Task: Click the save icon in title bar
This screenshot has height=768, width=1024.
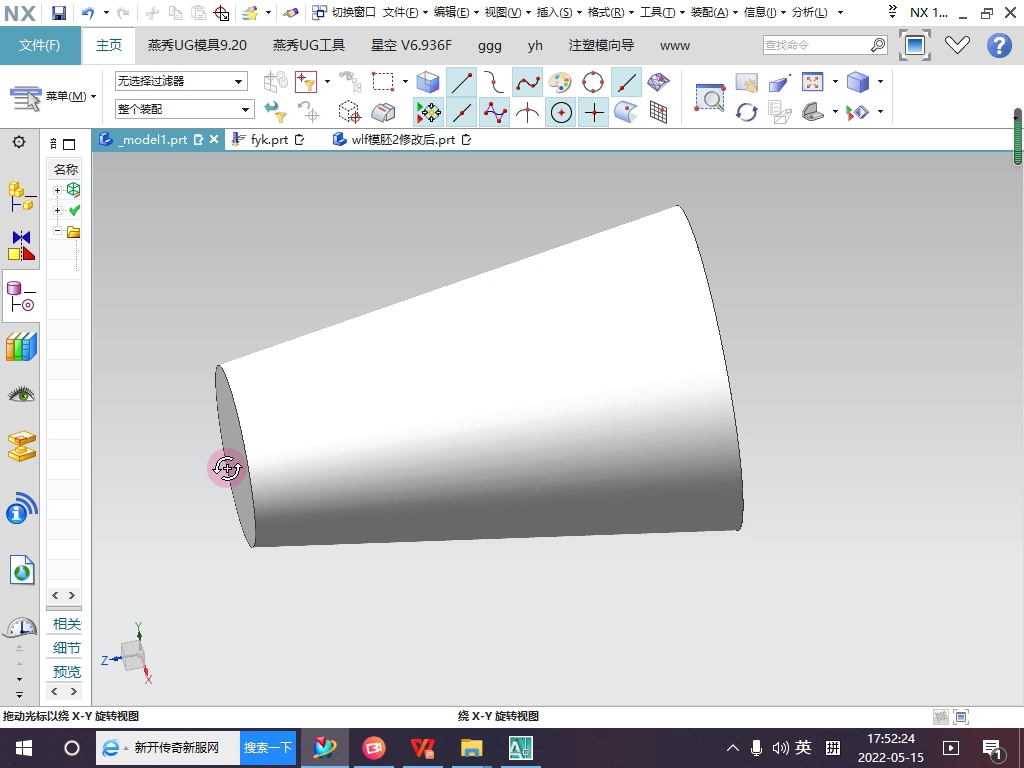Action: 59,13
